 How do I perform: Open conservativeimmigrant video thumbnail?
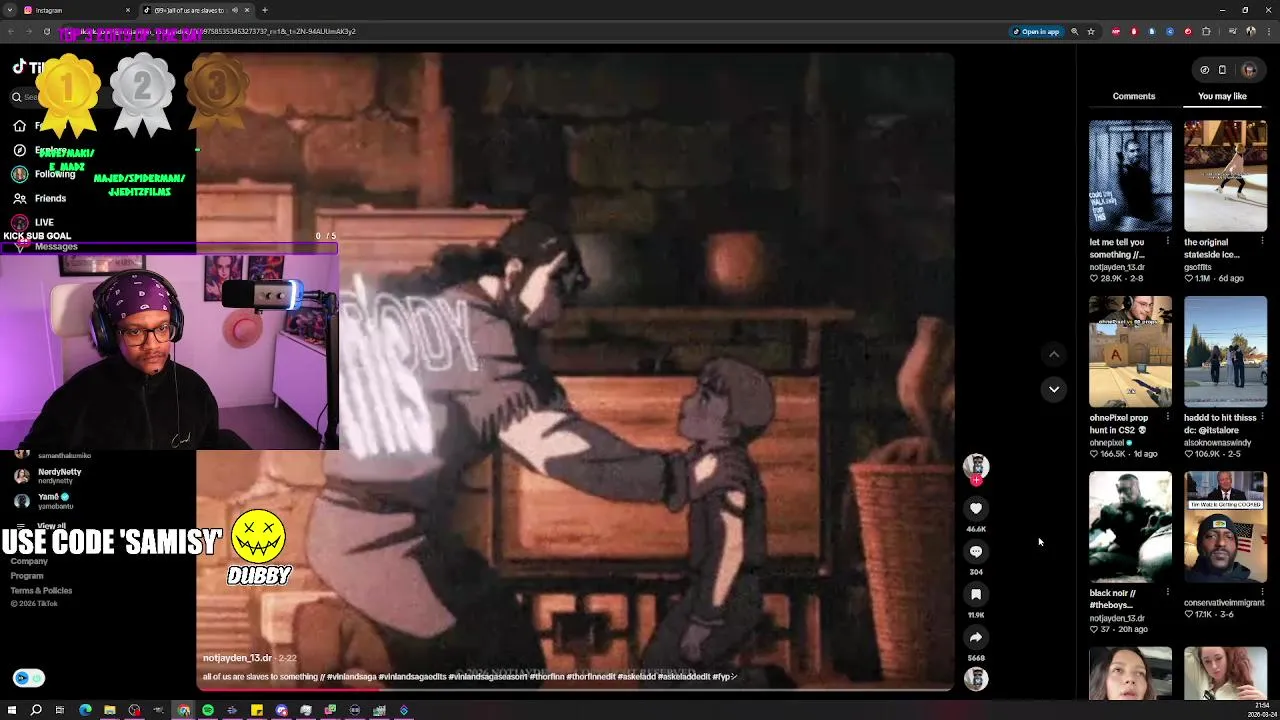click(1225, 526)
